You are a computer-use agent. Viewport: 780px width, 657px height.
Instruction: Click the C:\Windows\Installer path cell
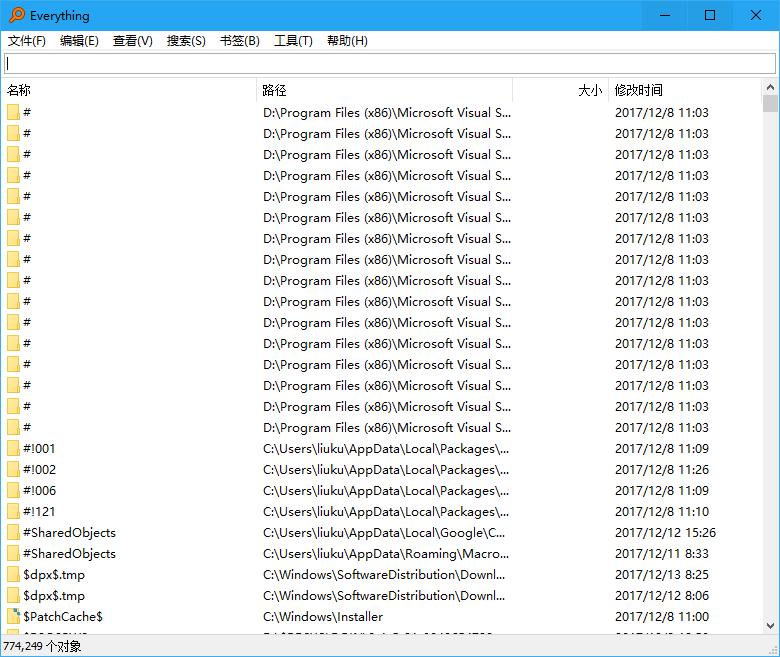(x=323, y=617)
